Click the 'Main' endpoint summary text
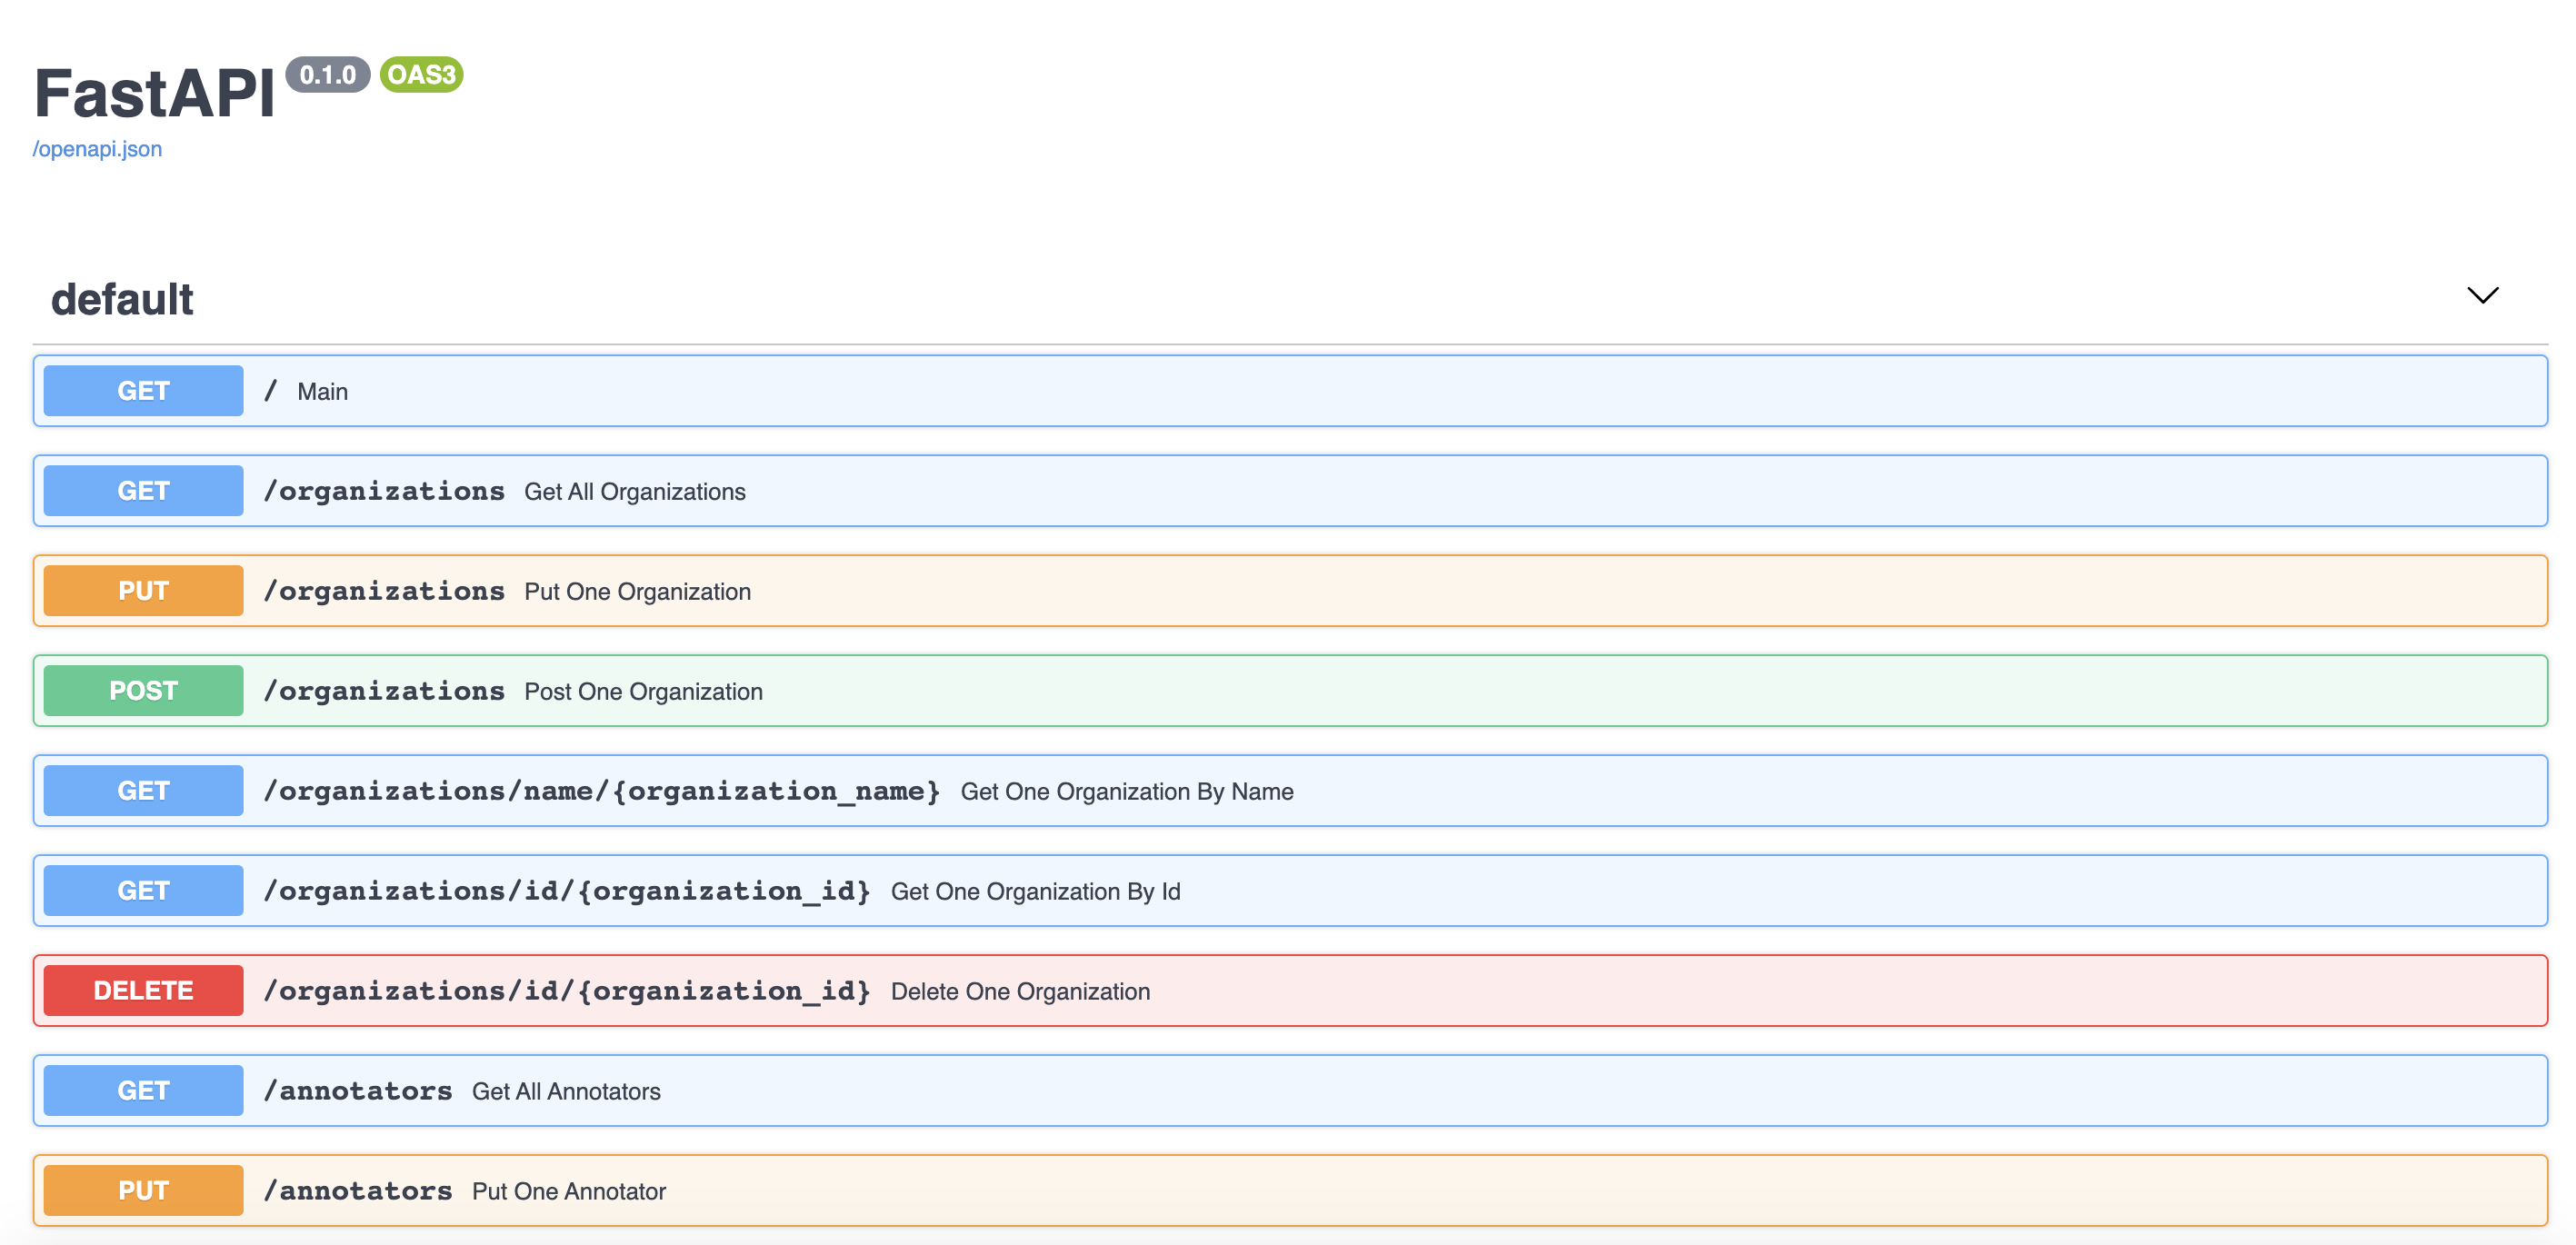Viewport: 2576px width, 1245px height. point(323,392)
